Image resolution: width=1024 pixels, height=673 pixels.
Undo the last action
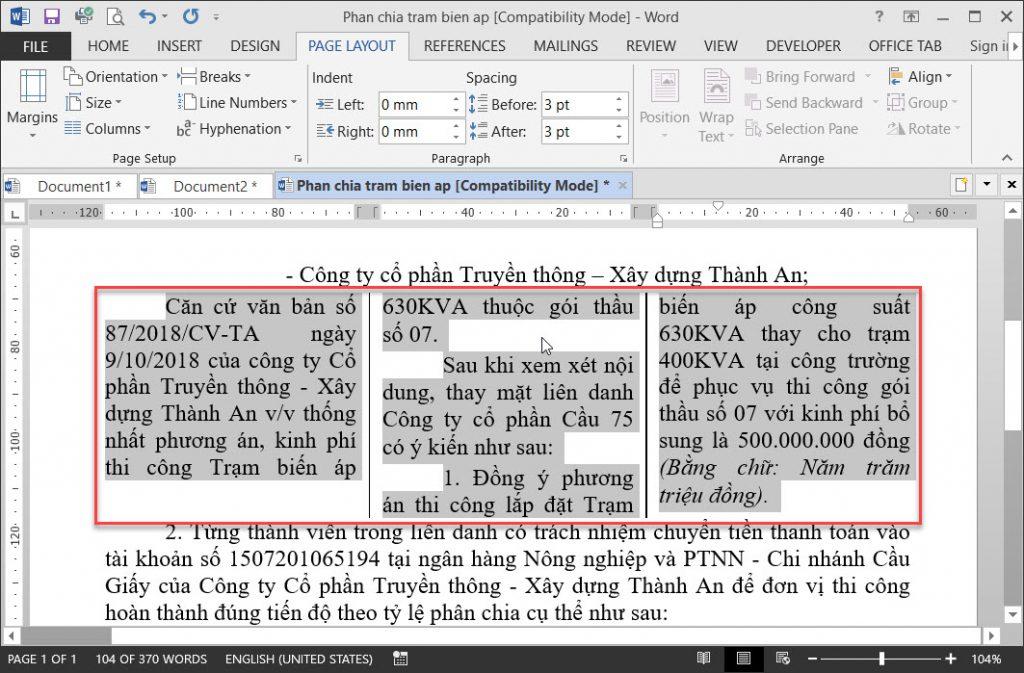click(x=146, y=16)
